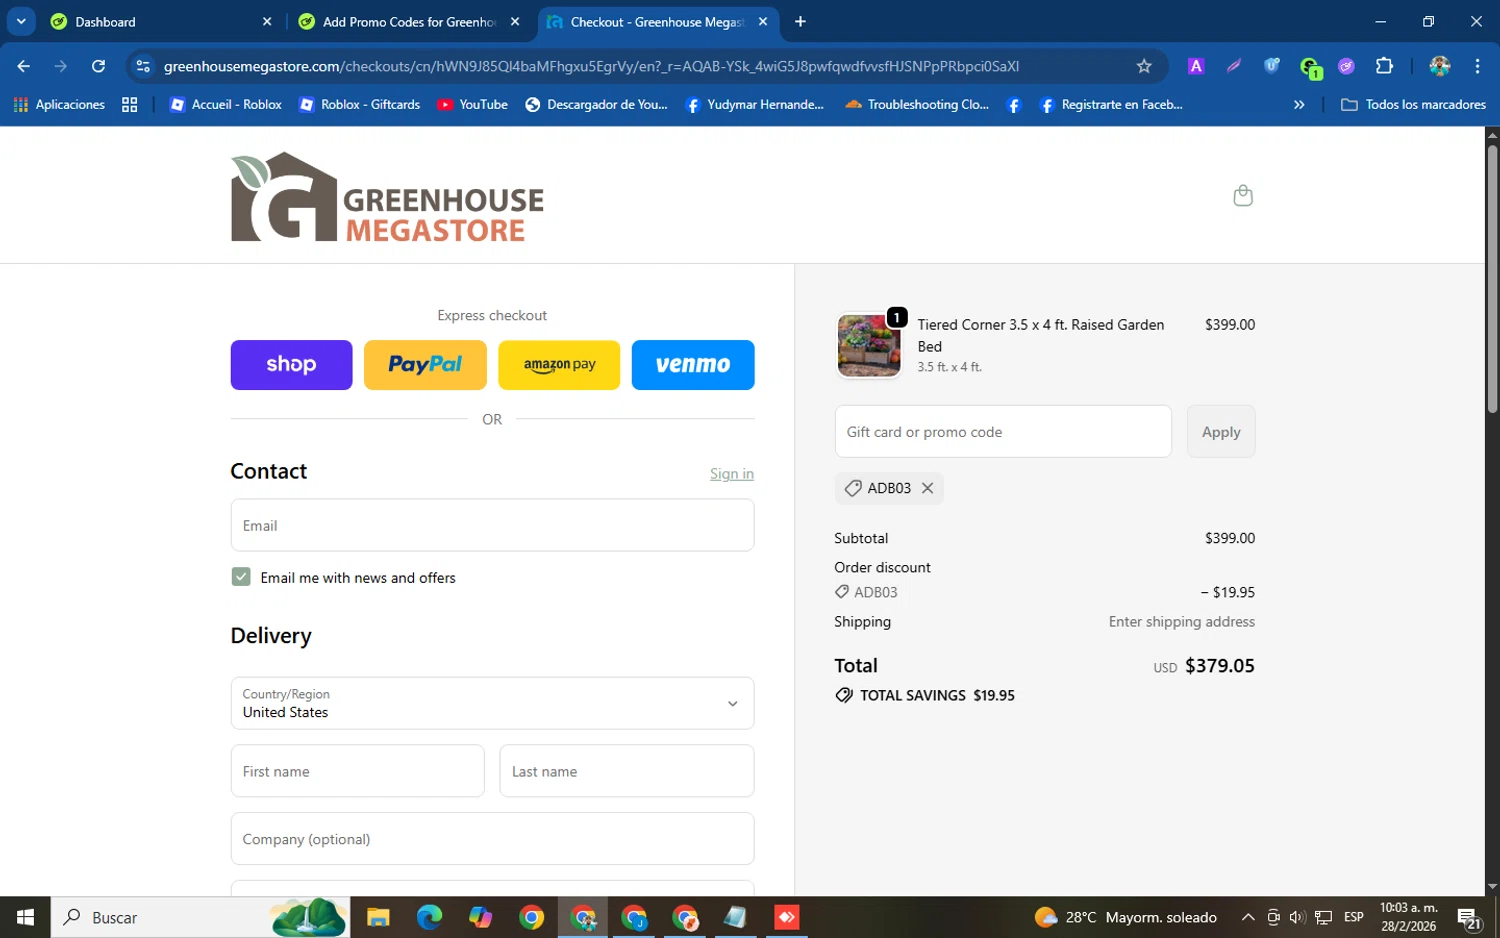This screenshot has height=938, width=1500.
Task: Open the weather widget showing 28°C
Action: (x=1126, y=917)
